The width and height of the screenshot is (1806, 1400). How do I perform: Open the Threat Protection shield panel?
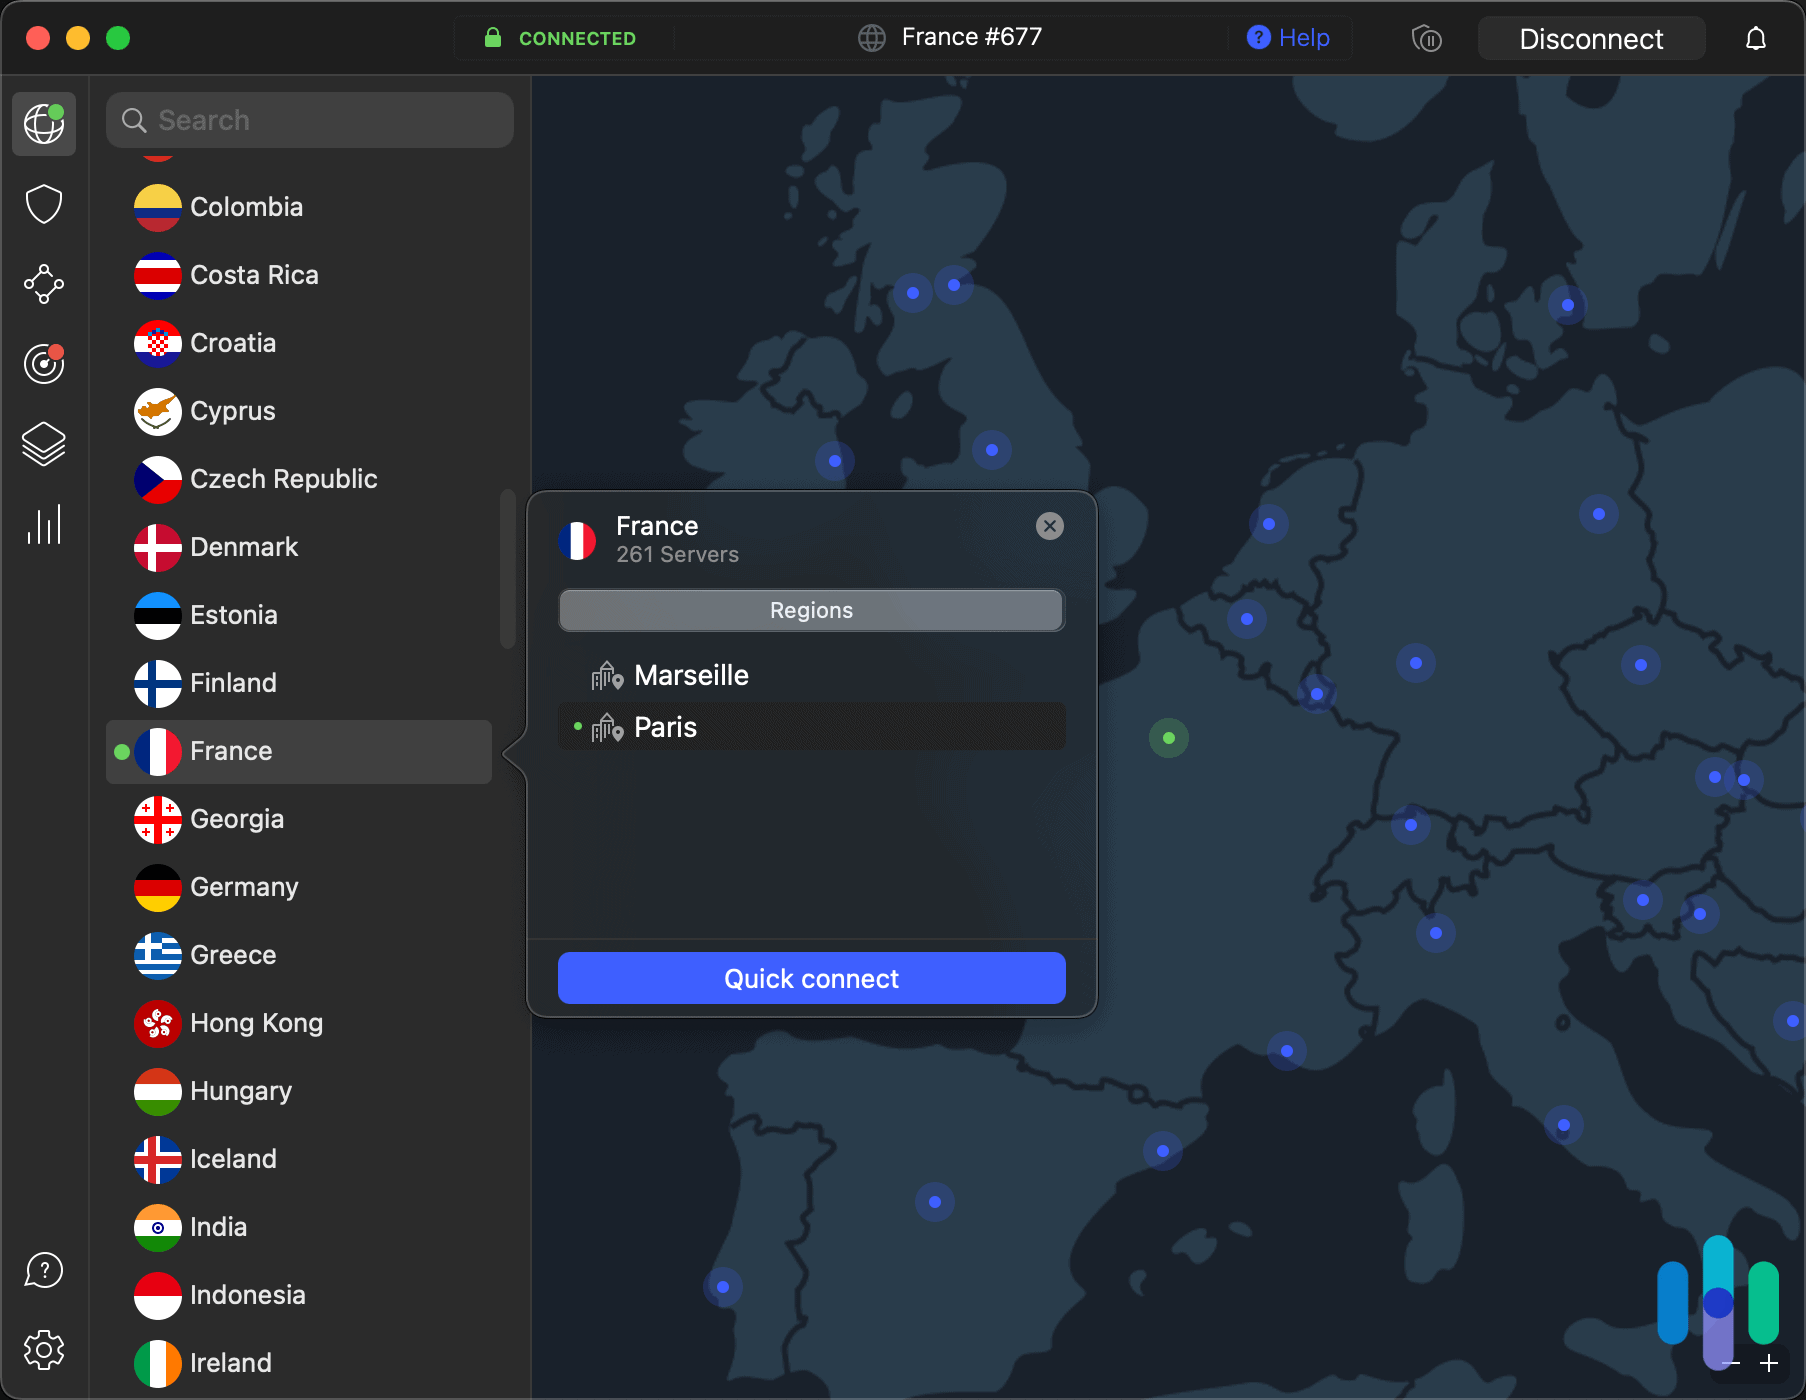(43, 204)
